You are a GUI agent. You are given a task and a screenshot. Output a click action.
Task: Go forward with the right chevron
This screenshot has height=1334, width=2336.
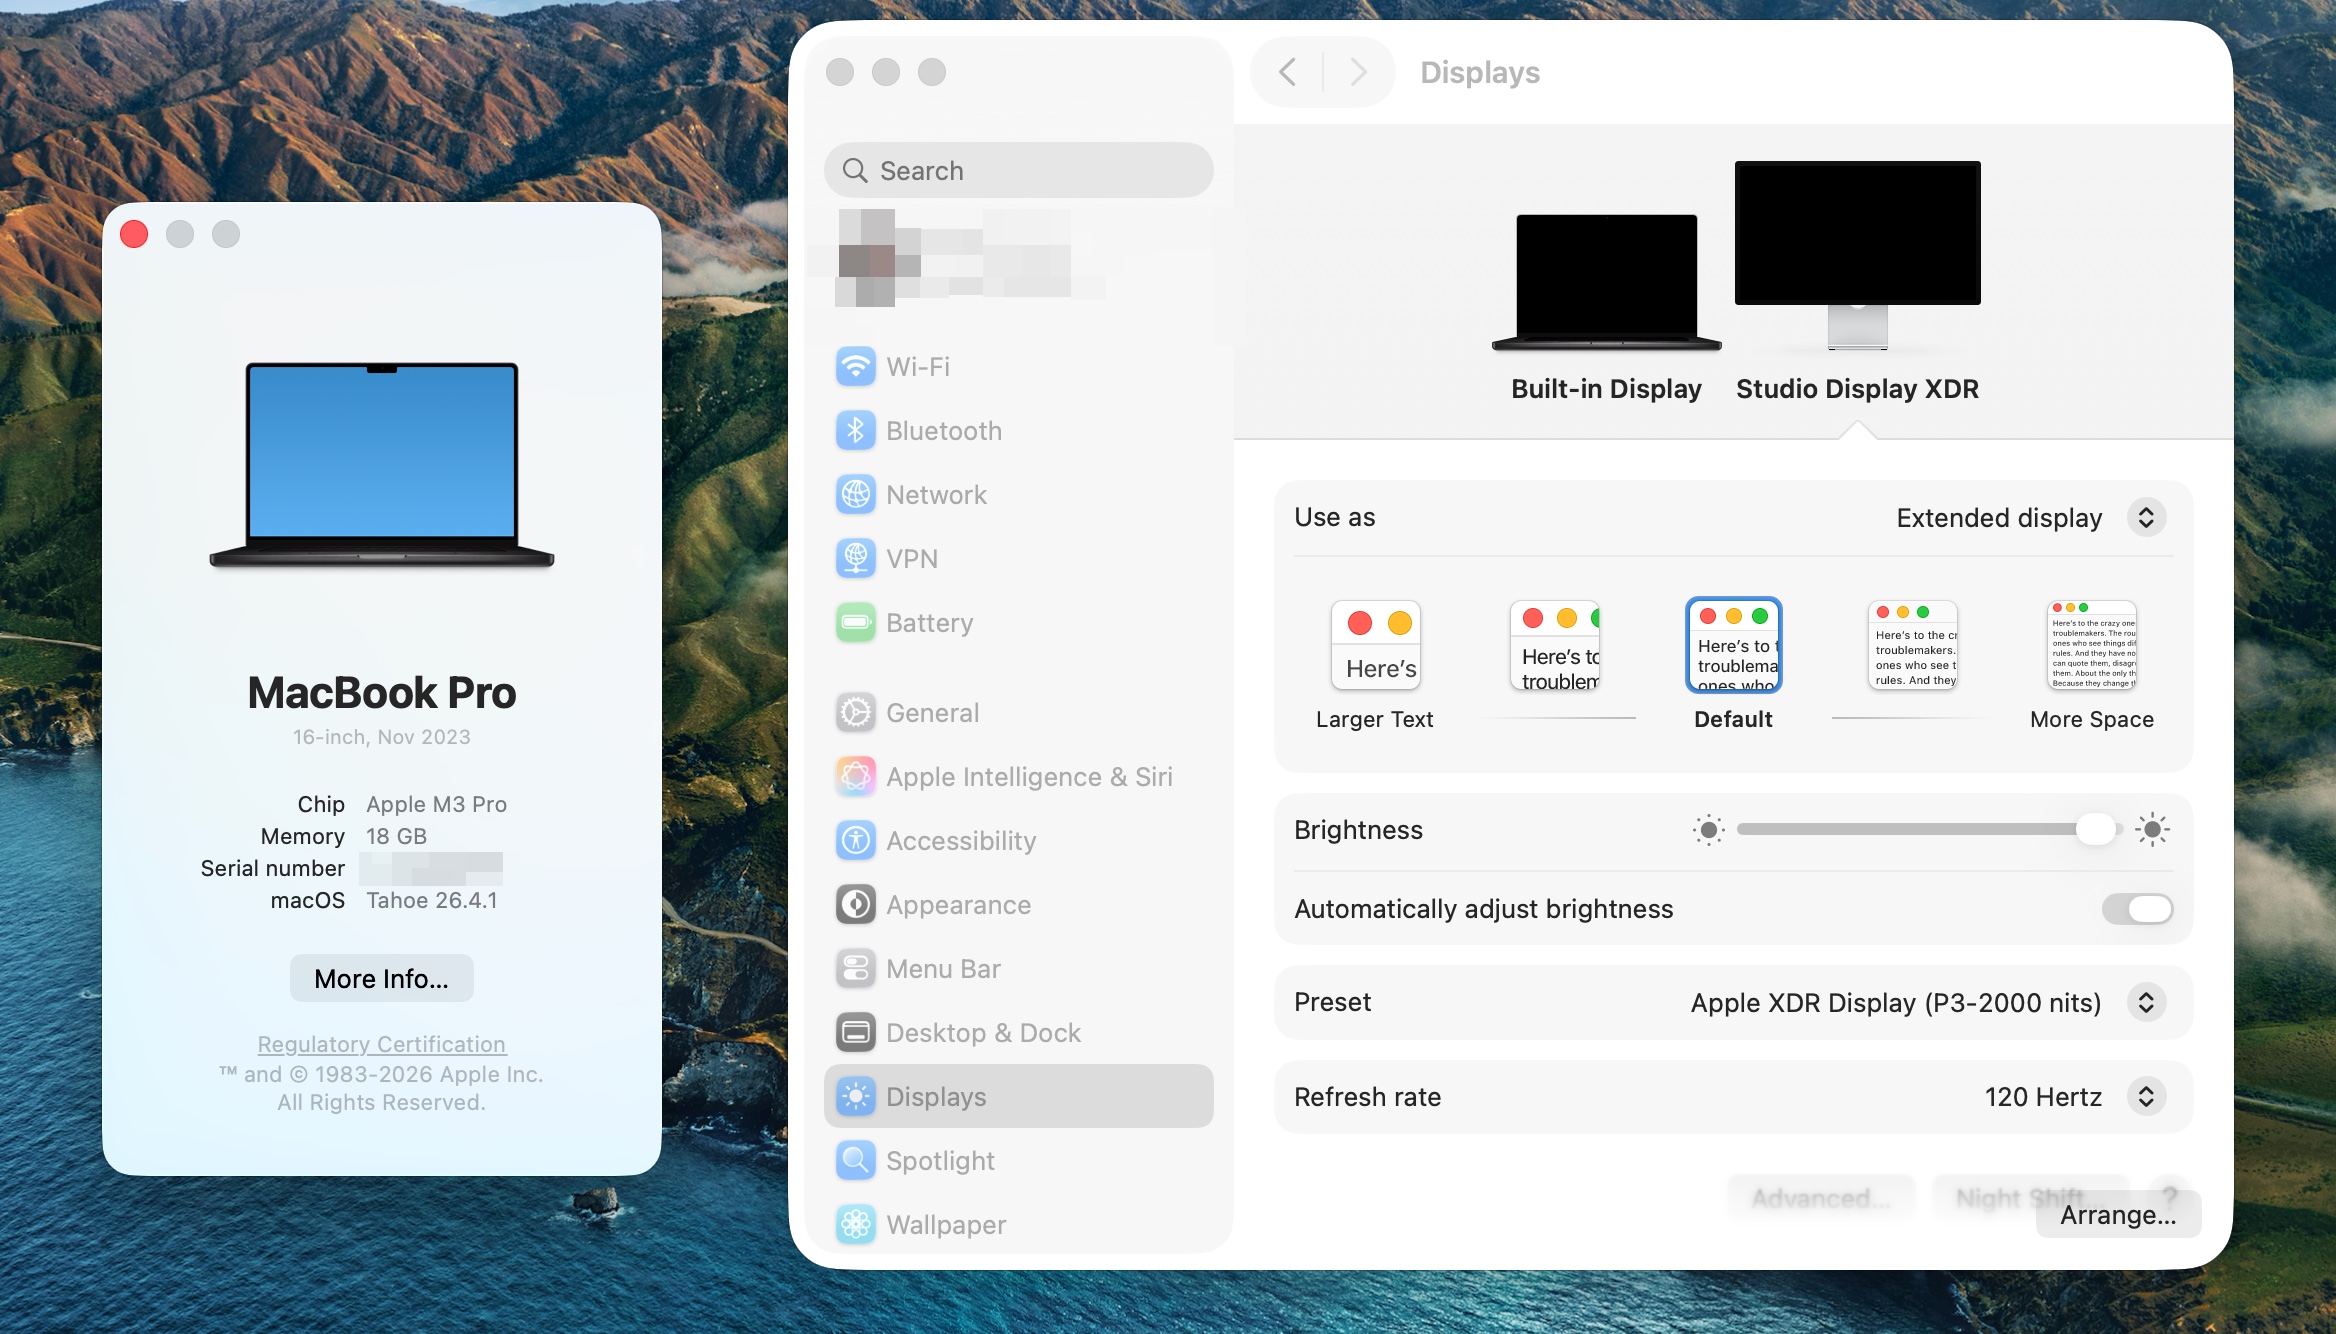[x=1358, y=72]
